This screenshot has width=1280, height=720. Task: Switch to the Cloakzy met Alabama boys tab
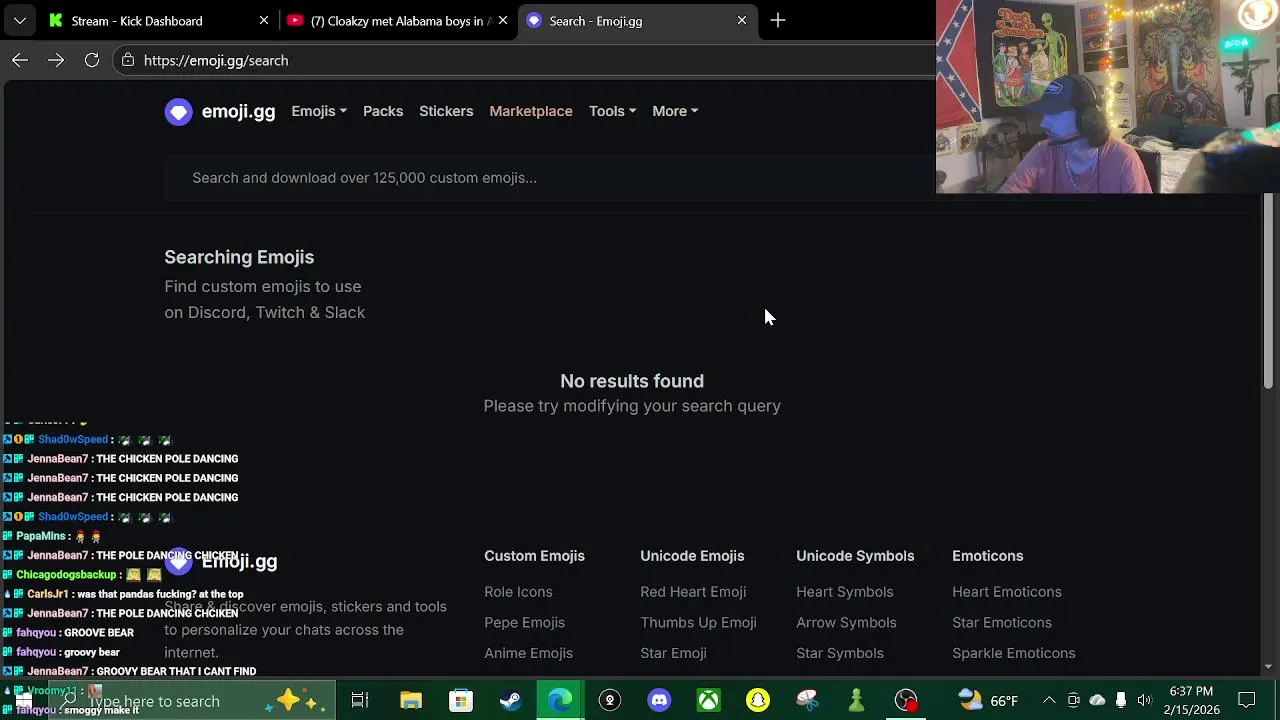(398, 20)
